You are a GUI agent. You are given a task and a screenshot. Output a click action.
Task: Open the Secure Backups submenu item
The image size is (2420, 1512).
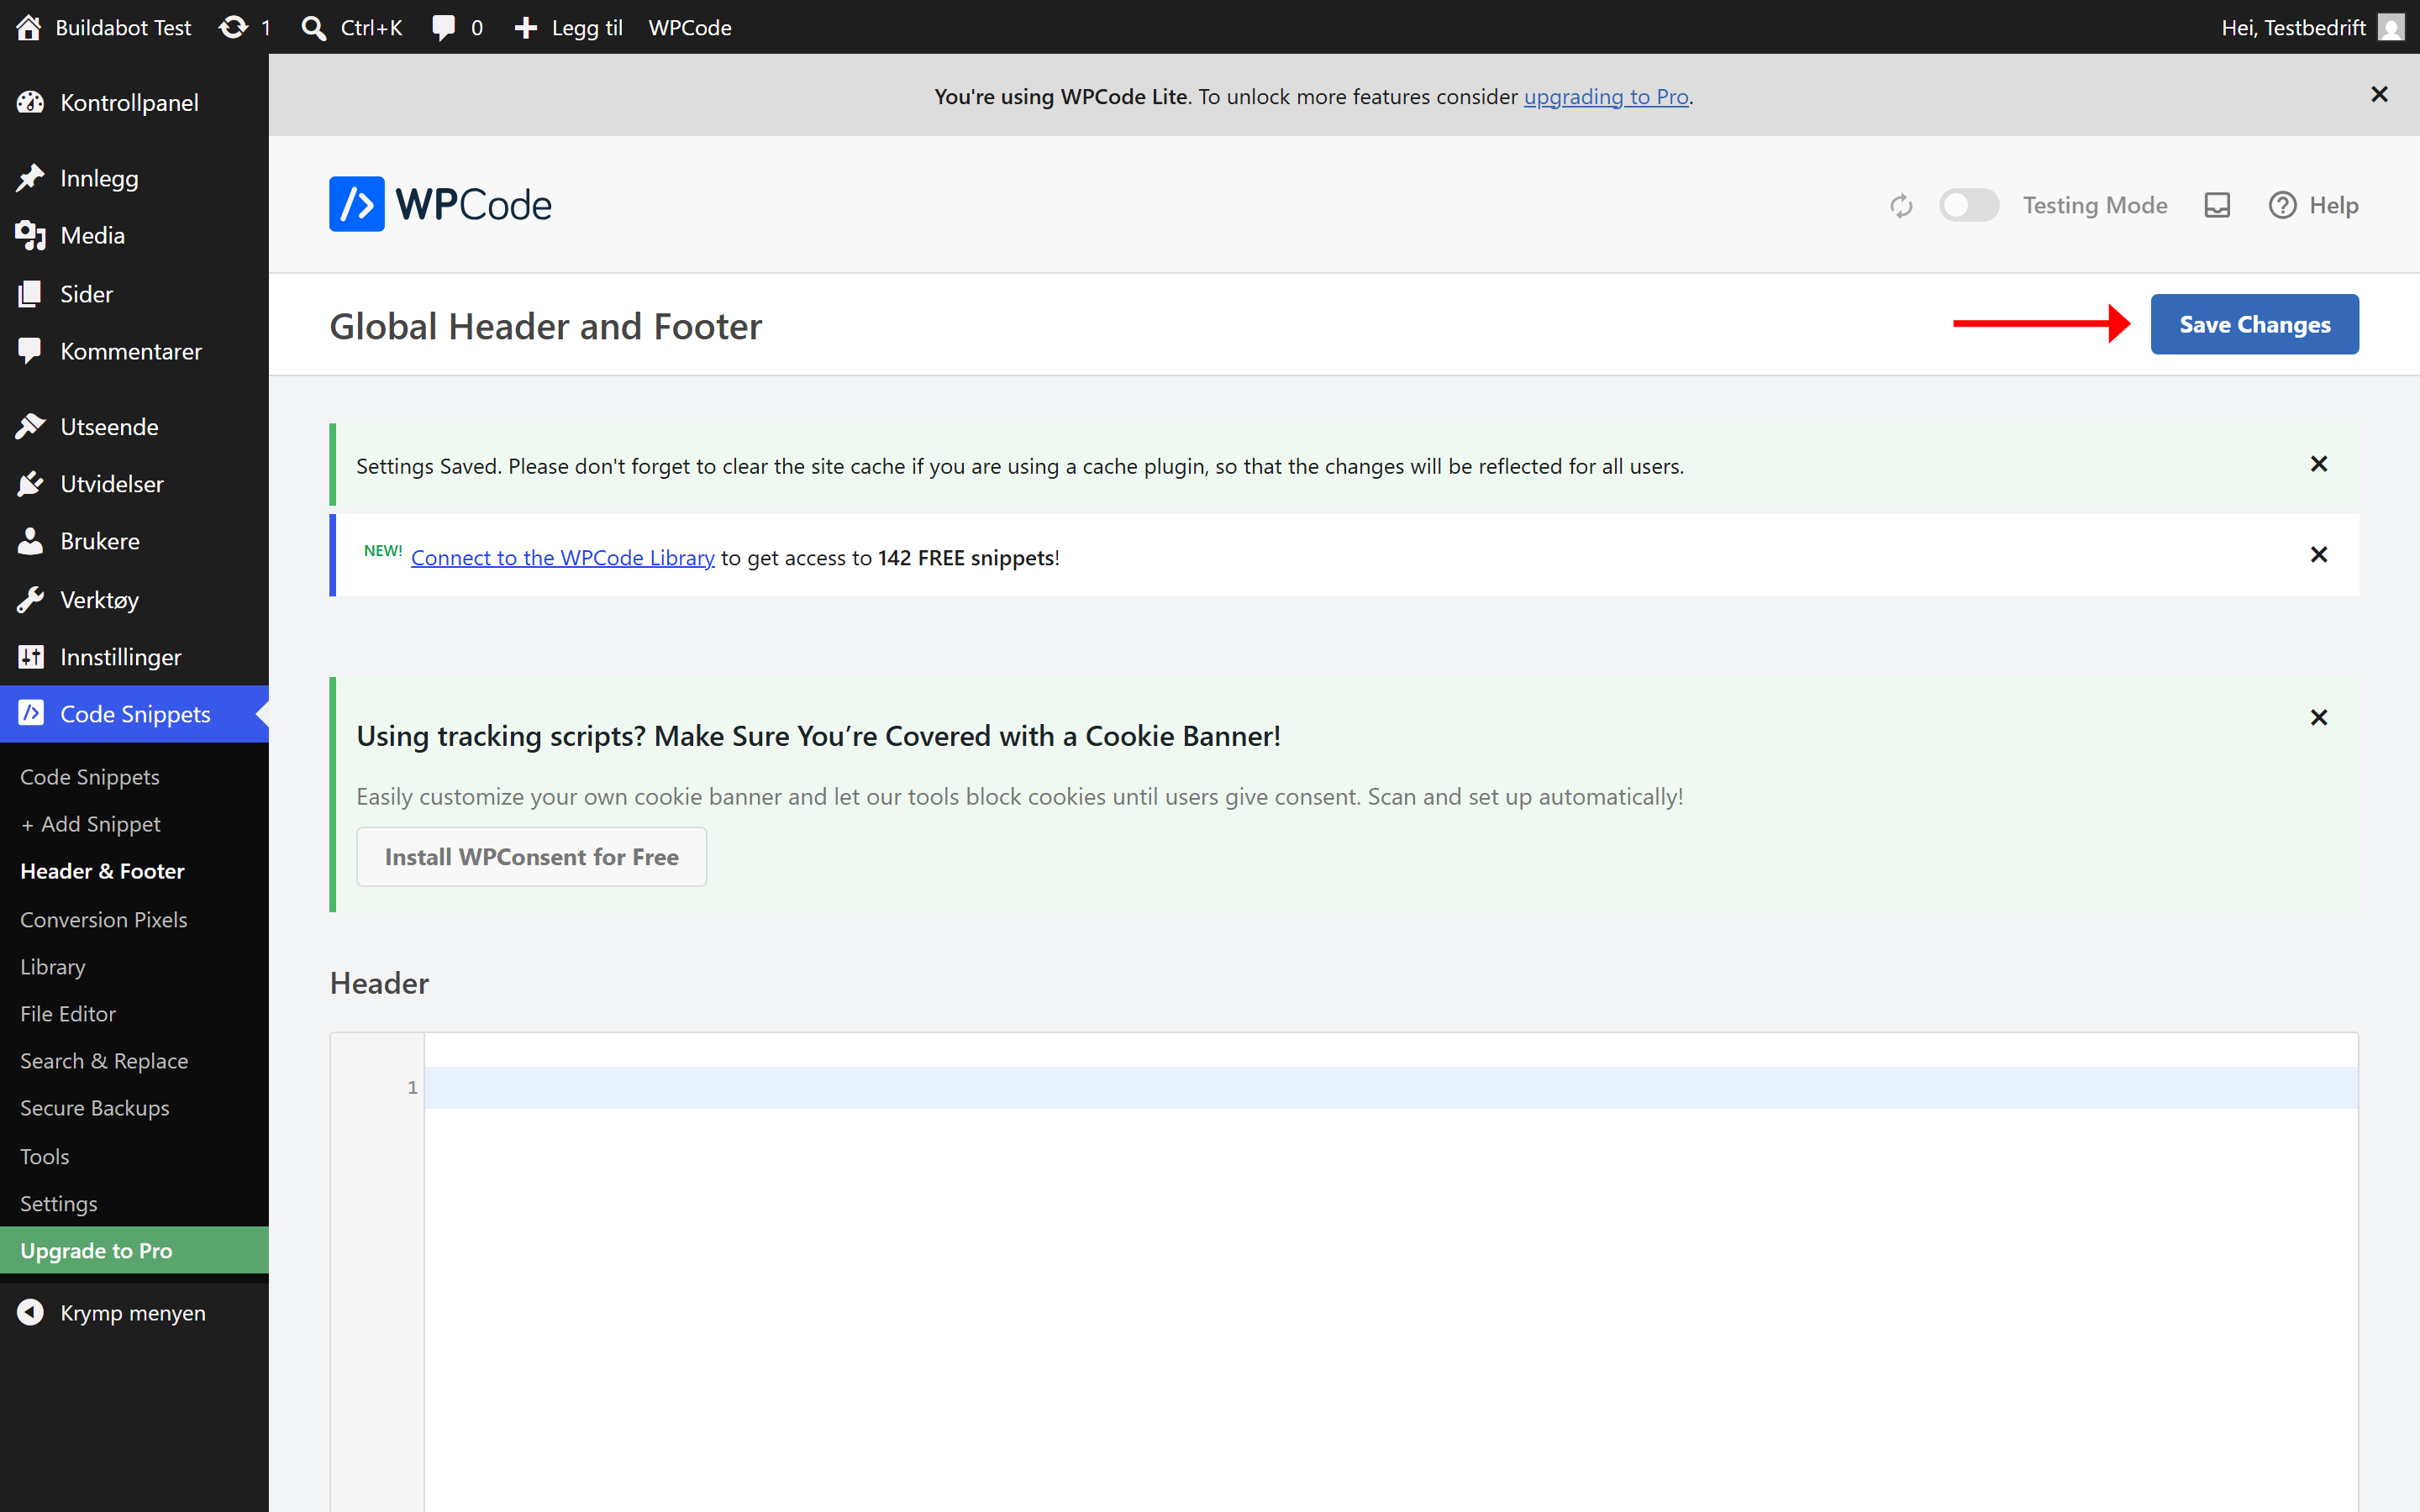[94, 1107]
